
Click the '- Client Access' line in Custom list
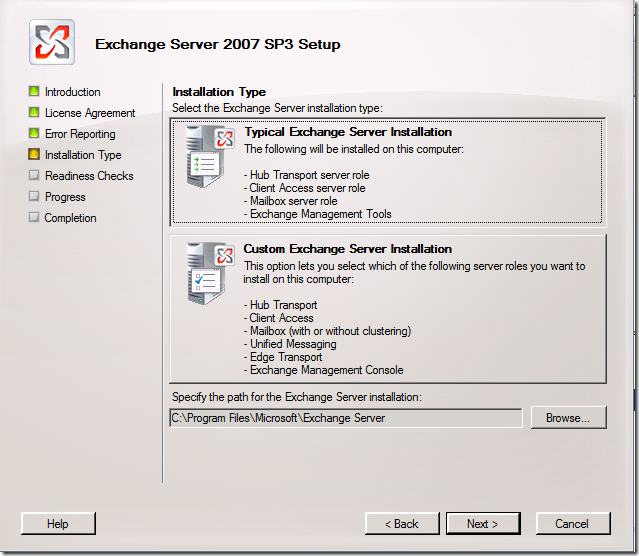[279, 318]
